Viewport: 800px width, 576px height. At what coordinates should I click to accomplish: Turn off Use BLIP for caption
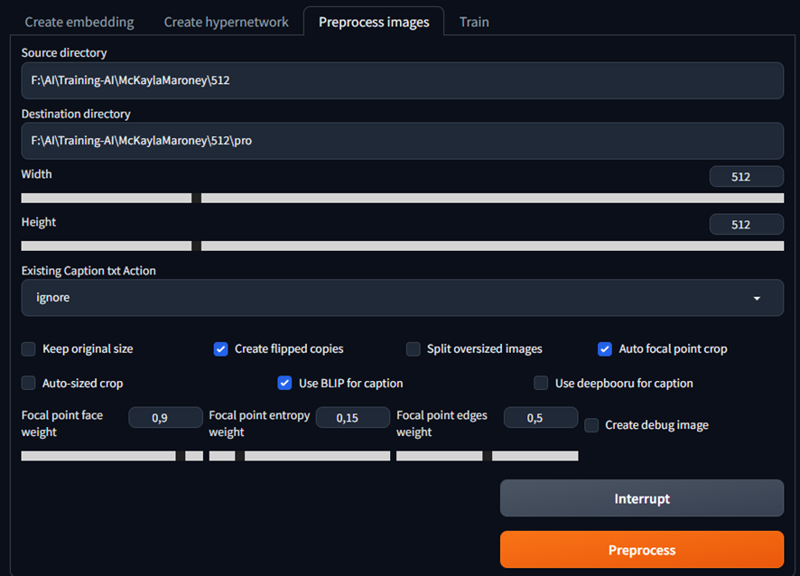(x=285, y=383)
